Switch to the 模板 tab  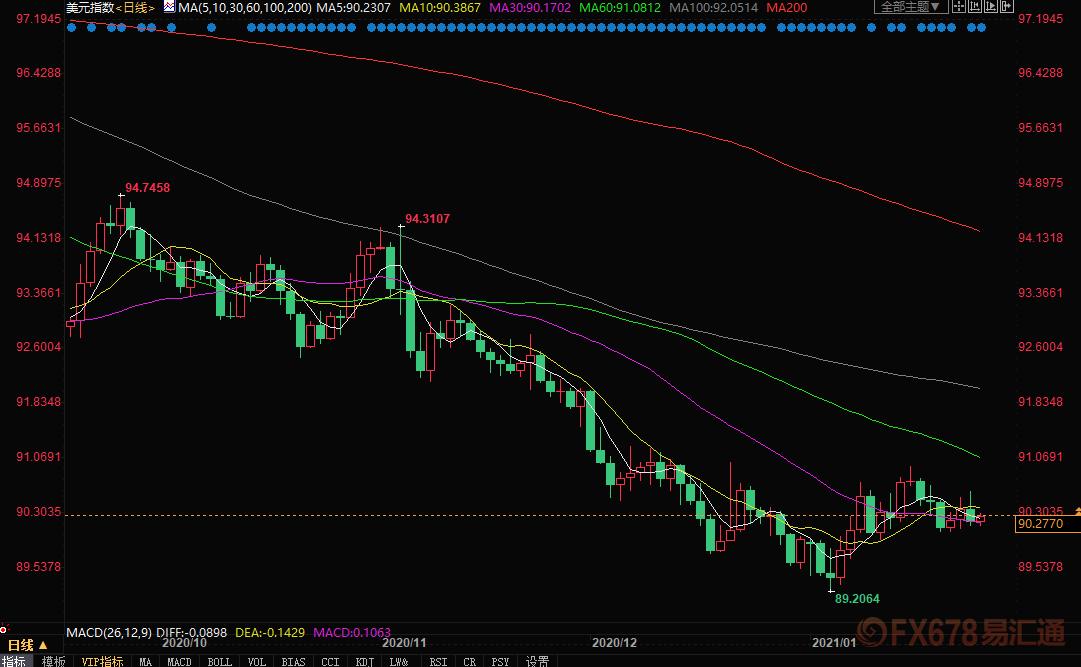pyautogui.click(x=53, y=661)
